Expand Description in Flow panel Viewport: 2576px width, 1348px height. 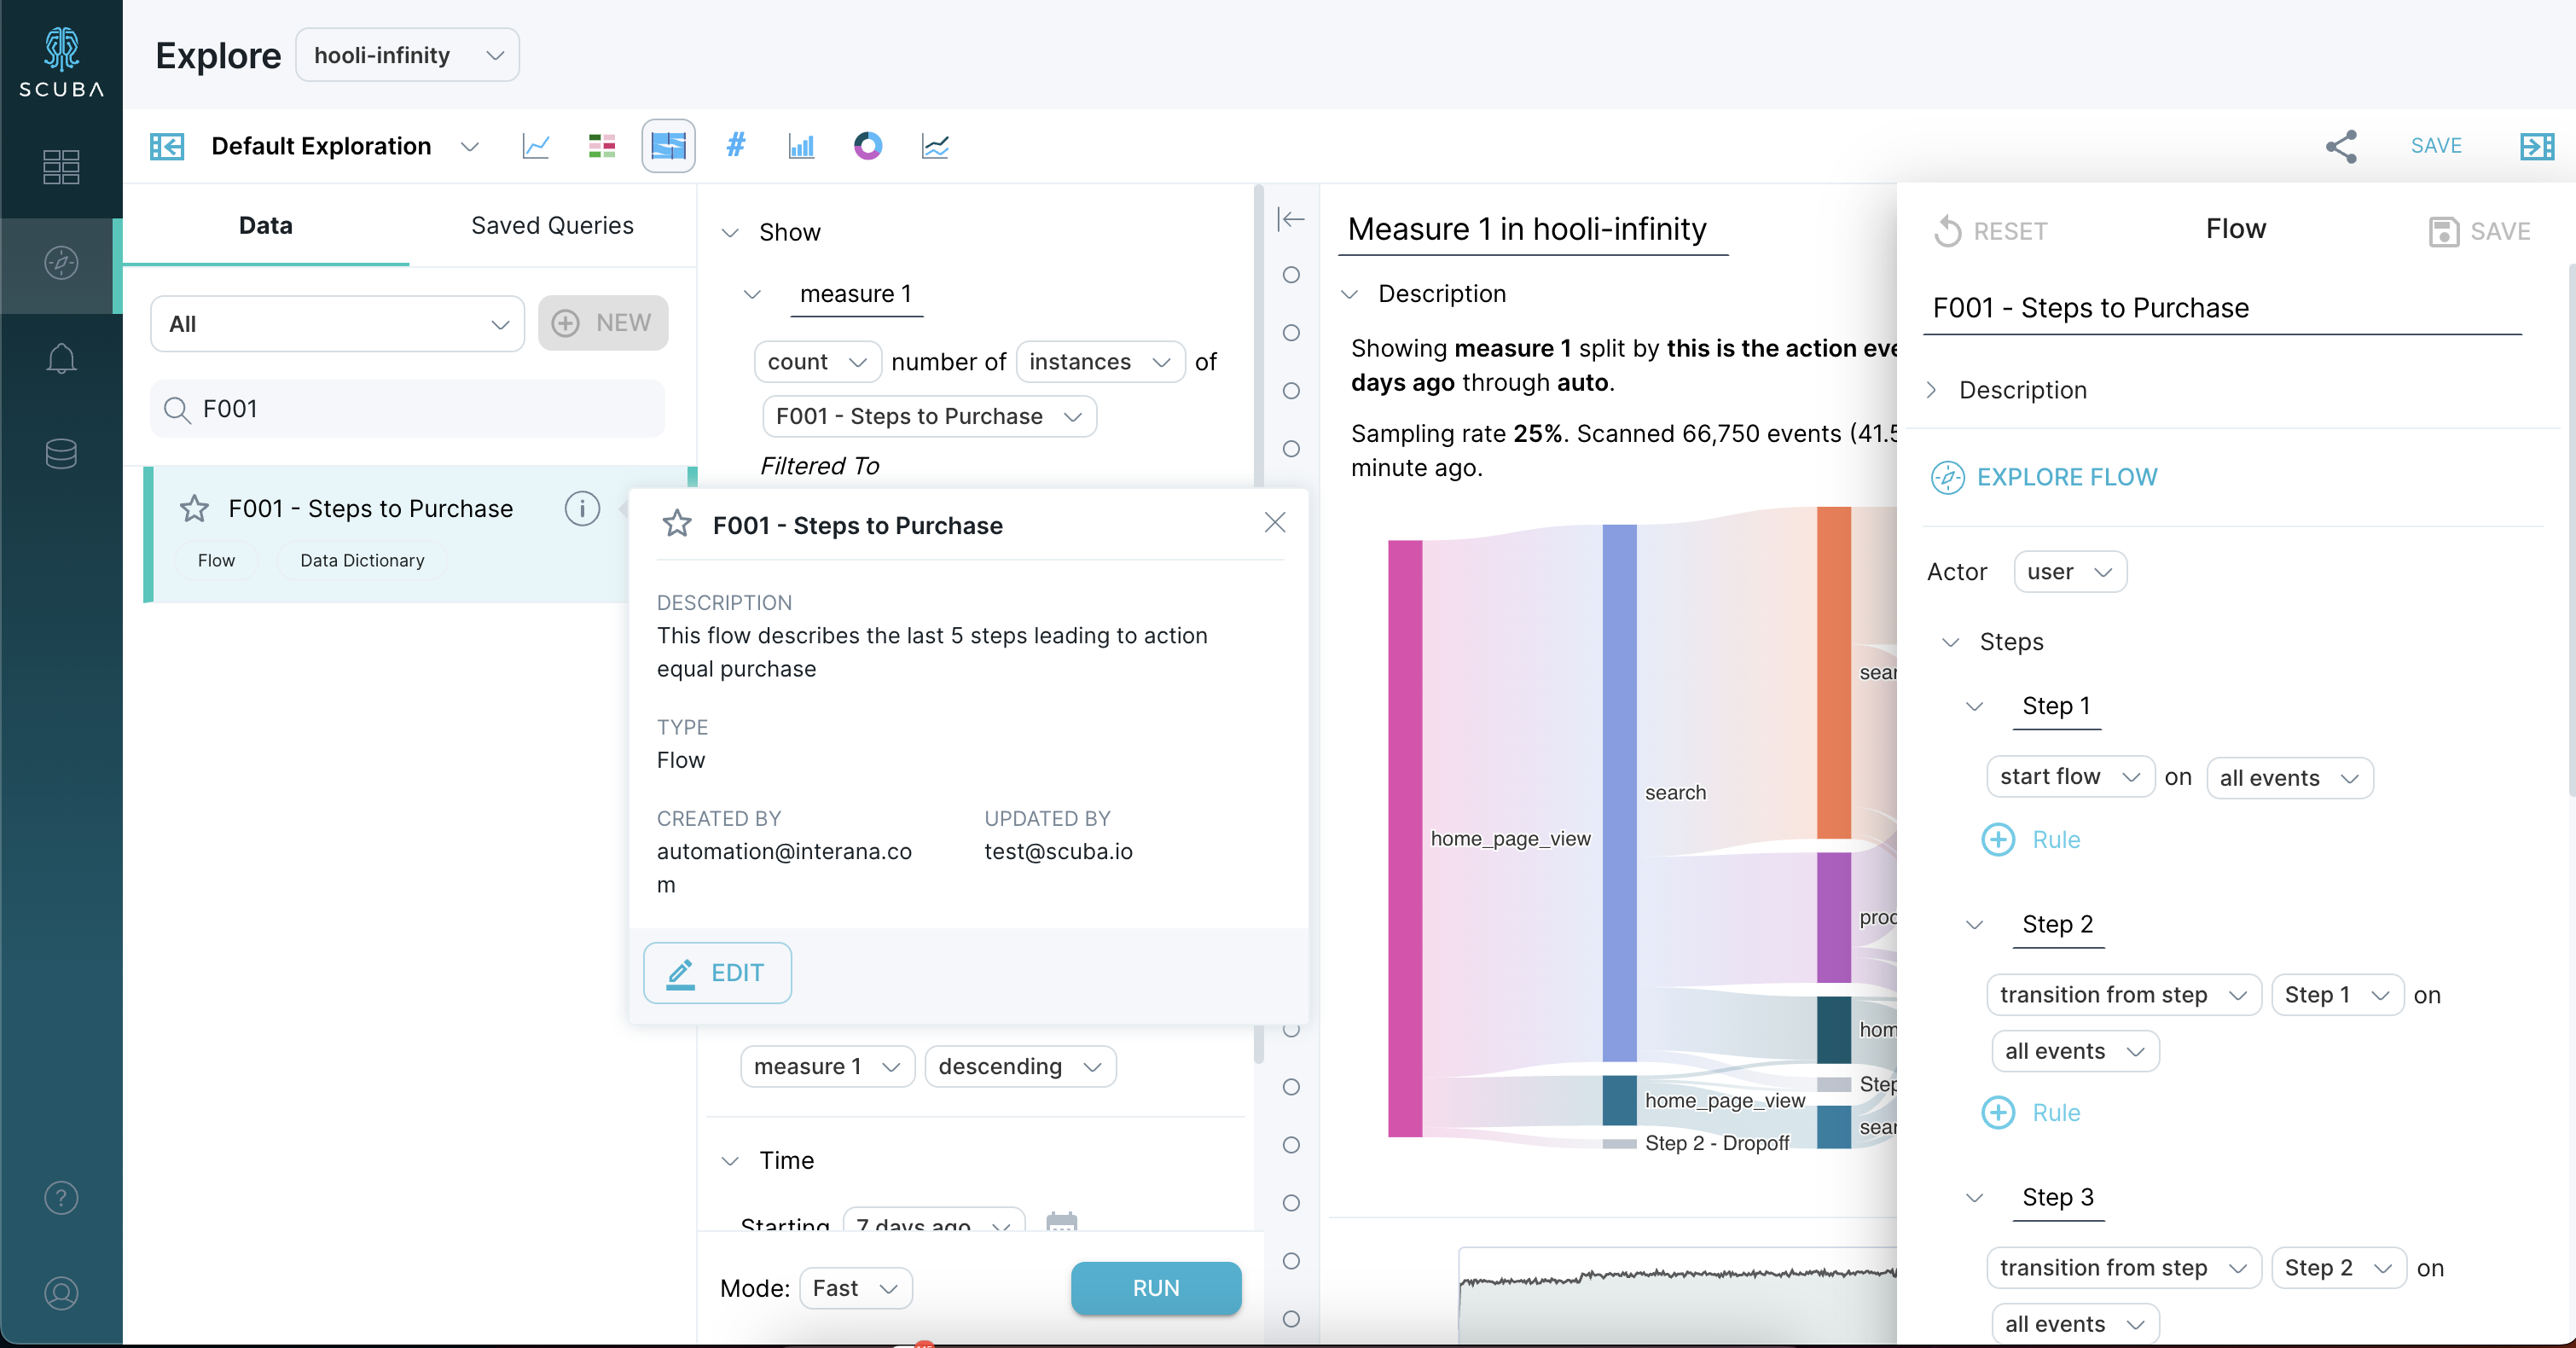point(1931,390)
